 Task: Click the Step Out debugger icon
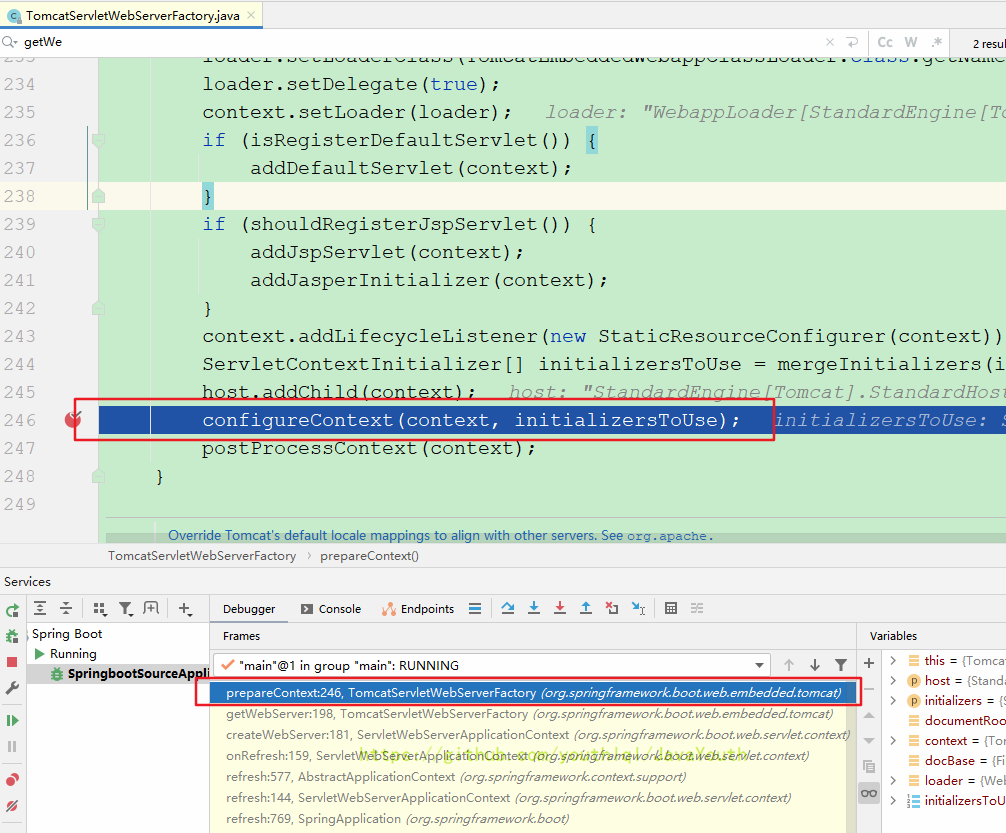point(586,608)
